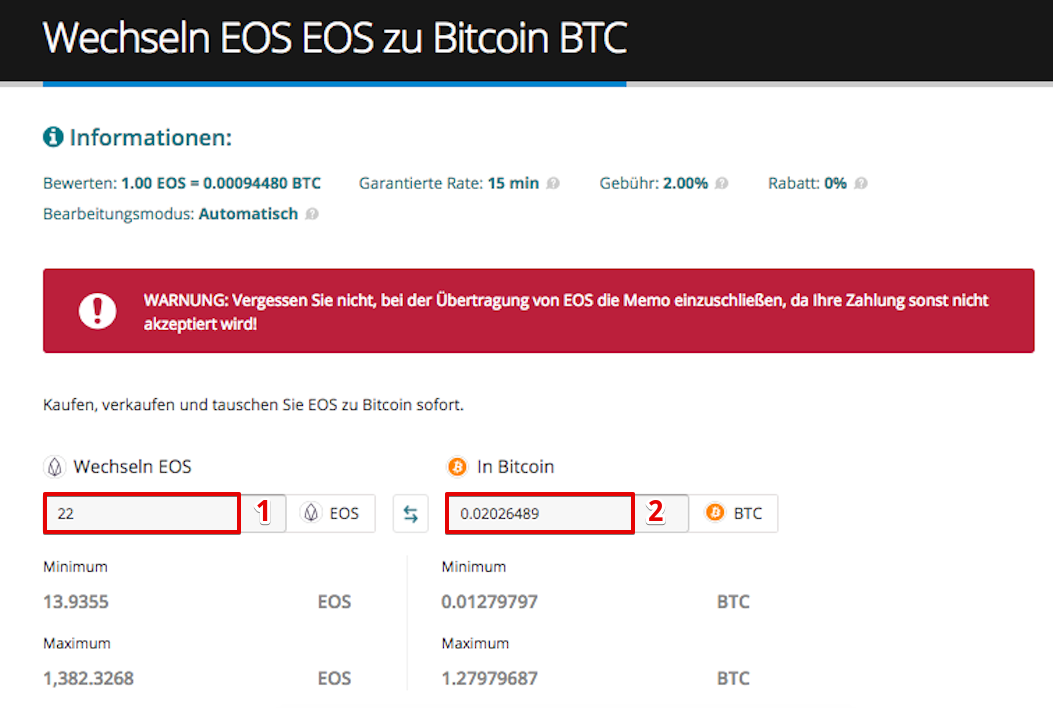Click help icon next to Gebühr 2.00%
Screen dimensions: 1053x708
721,183
